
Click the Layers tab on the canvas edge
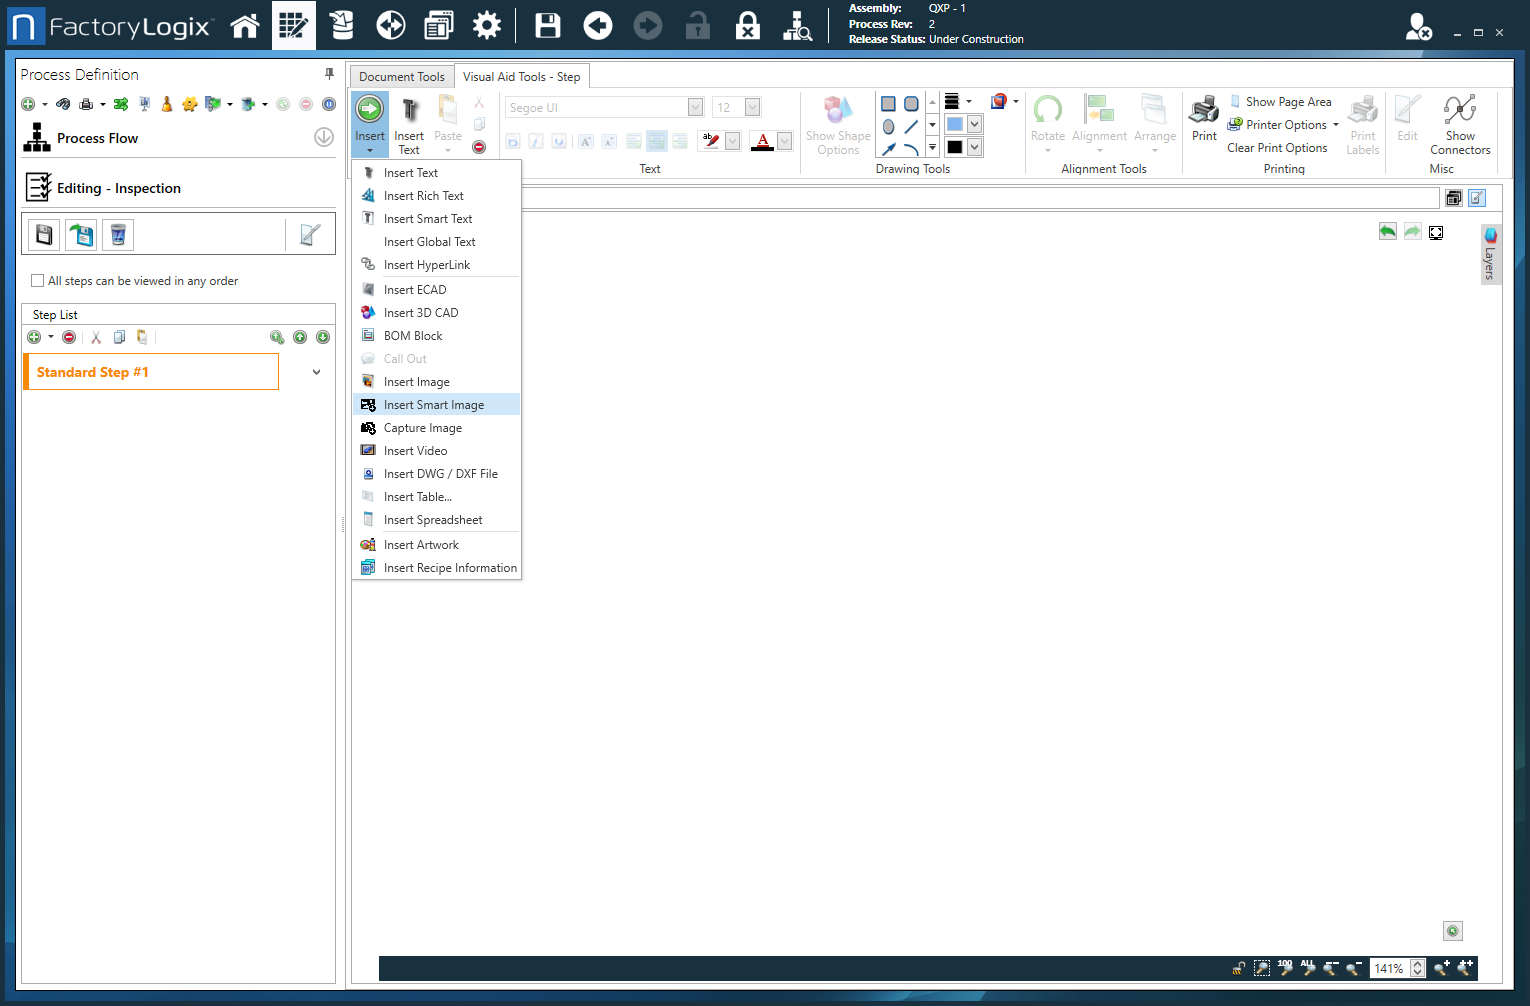tap(1491, 254)
